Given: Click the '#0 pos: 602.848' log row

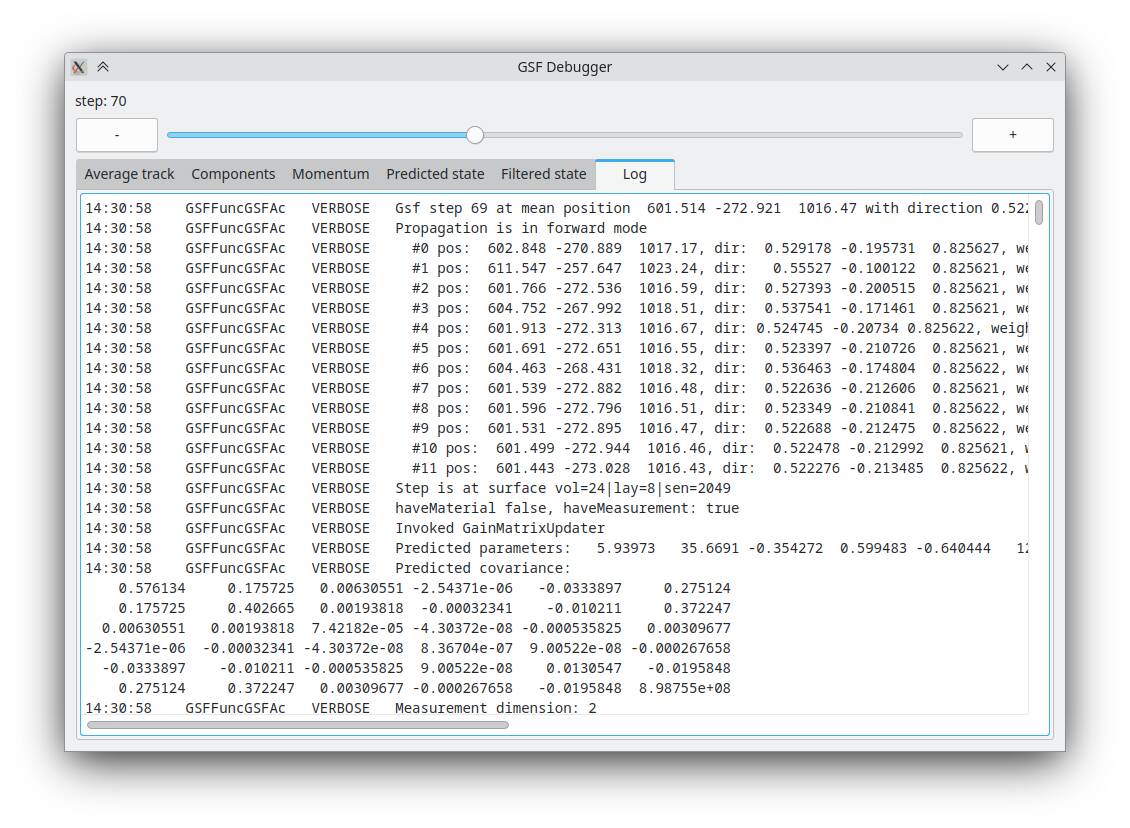Looking at the screenshot, I should (x=556, y=248).
